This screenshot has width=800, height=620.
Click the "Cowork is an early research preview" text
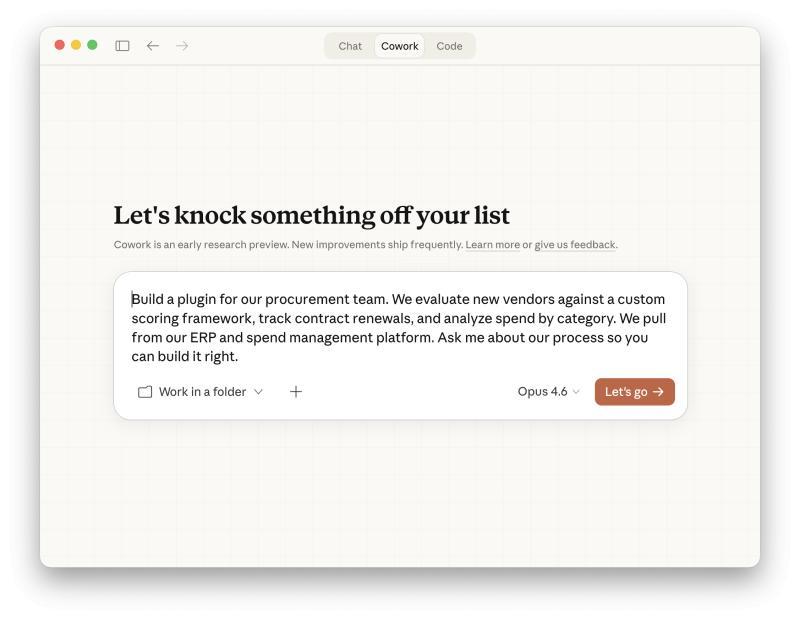click(x=287, y=245)
